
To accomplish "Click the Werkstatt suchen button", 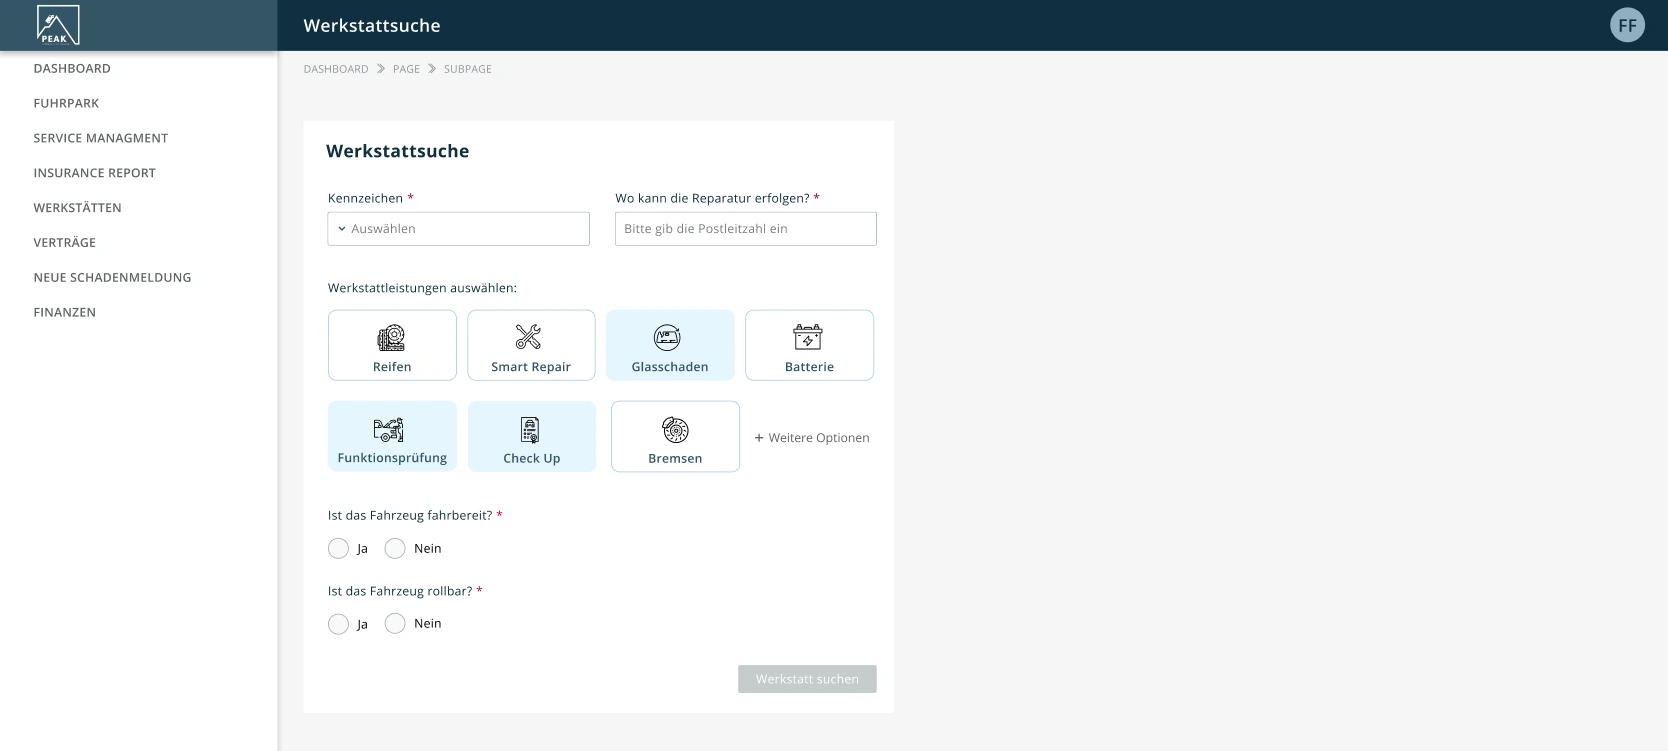I will [x=807, y=679].
